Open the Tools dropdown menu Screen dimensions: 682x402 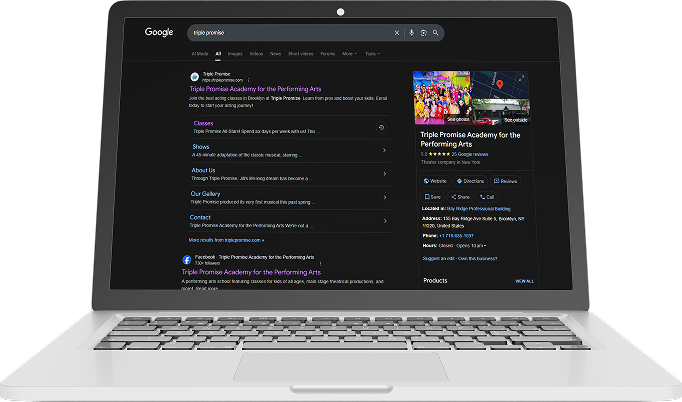[x=372, y=53]
